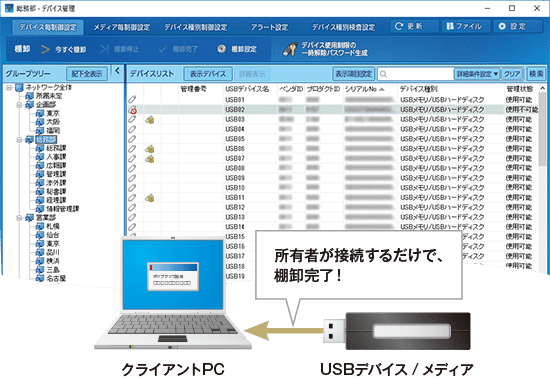This screenshot has height=379, width=550.
Task: Click the magnifier icon in the search box
Action: (383, 74)
